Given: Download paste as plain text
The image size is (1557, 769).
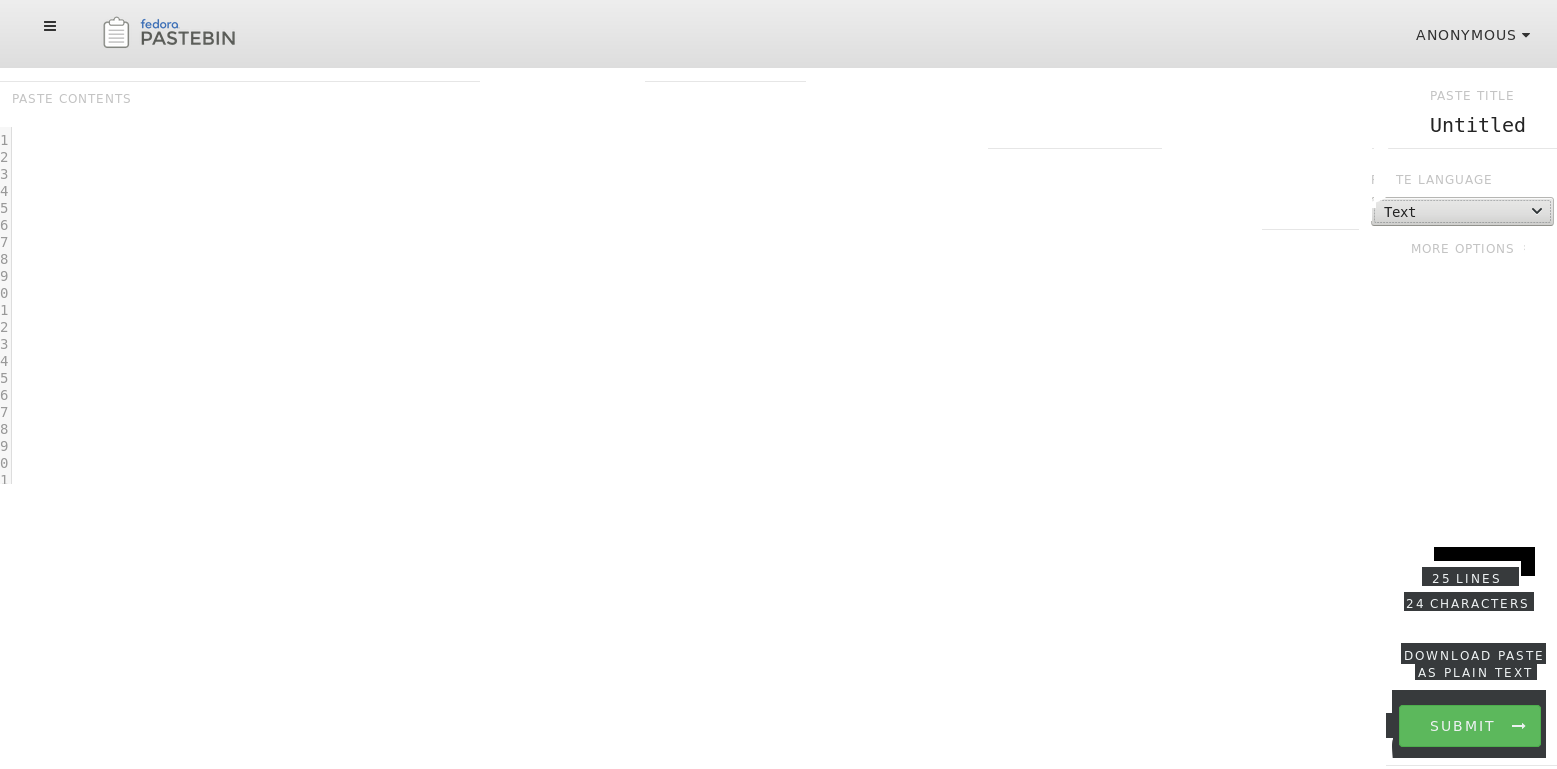Looking at the screenshot, I should click(1474, 664).
